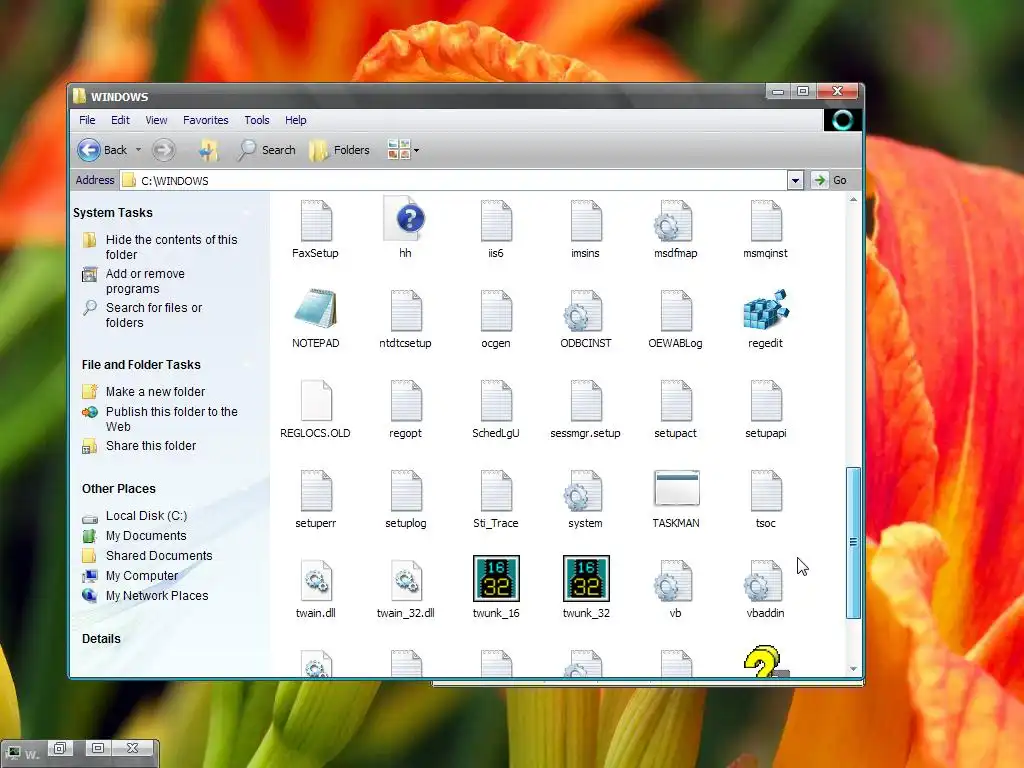Open Local Disk (C:) link
This screenshot has width=1024, height=768.
point(146,516)
